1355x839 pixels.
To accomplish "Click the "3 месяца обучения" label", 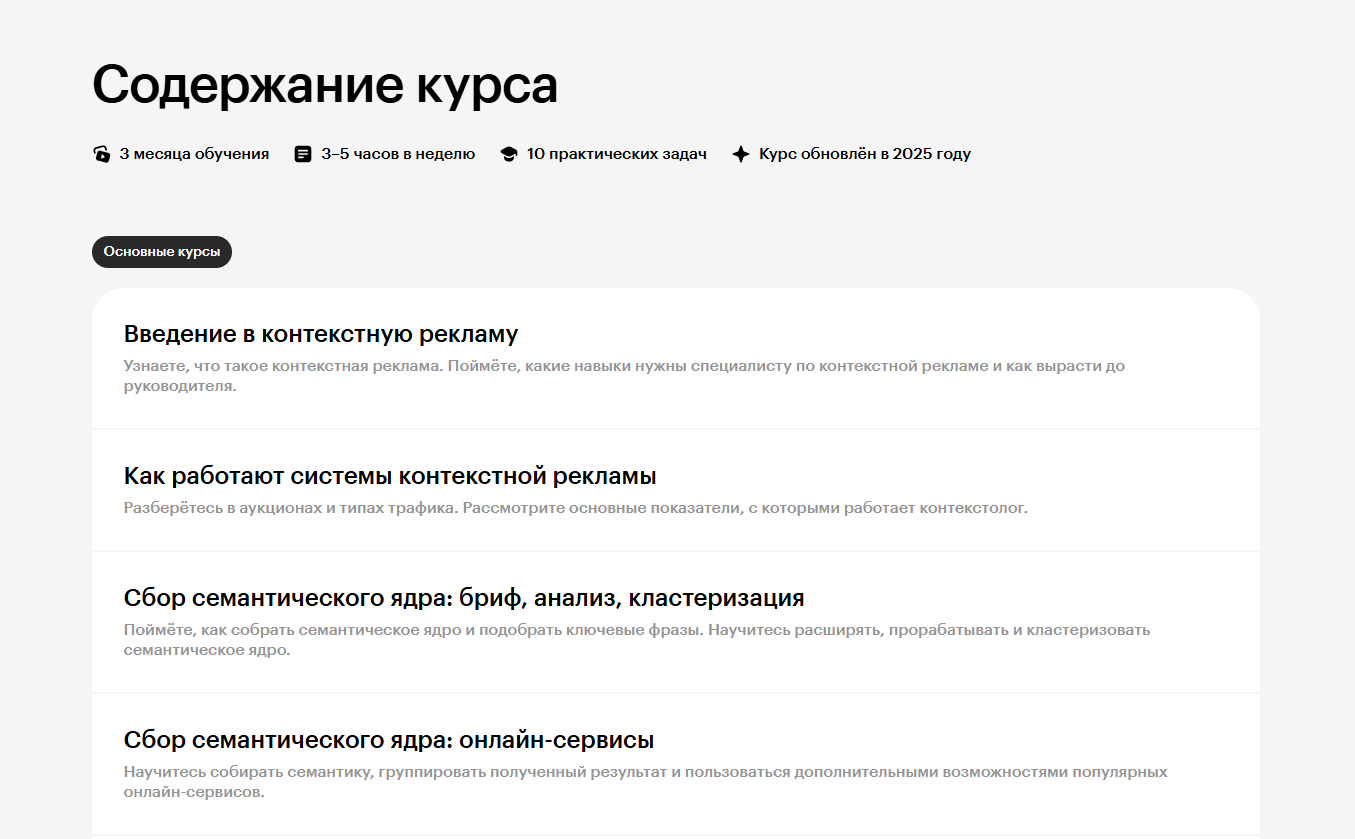I will click(194, 153).
